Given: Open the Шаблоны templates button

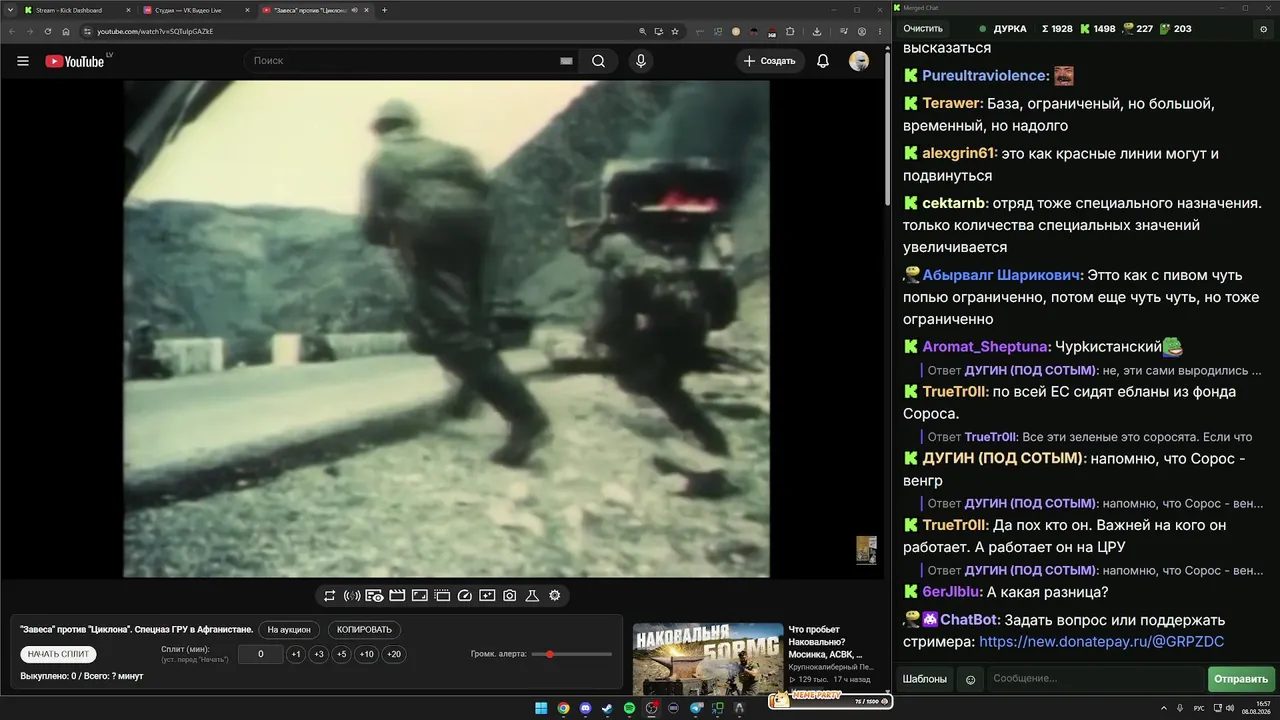Looking at the screenshot, I should click(925, 679).
